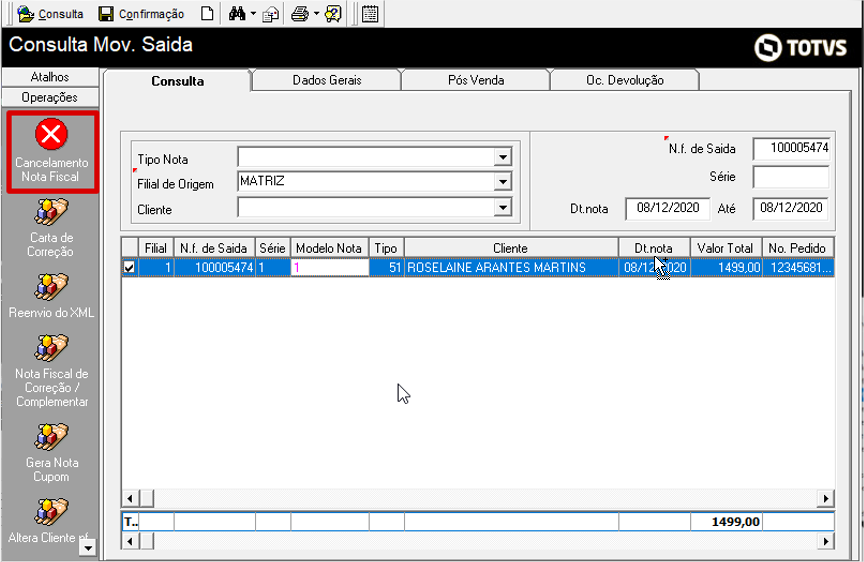Click the sidebar scroll-down arrow button
This screenshot has height=562, width=864.
tap(88, 547)
